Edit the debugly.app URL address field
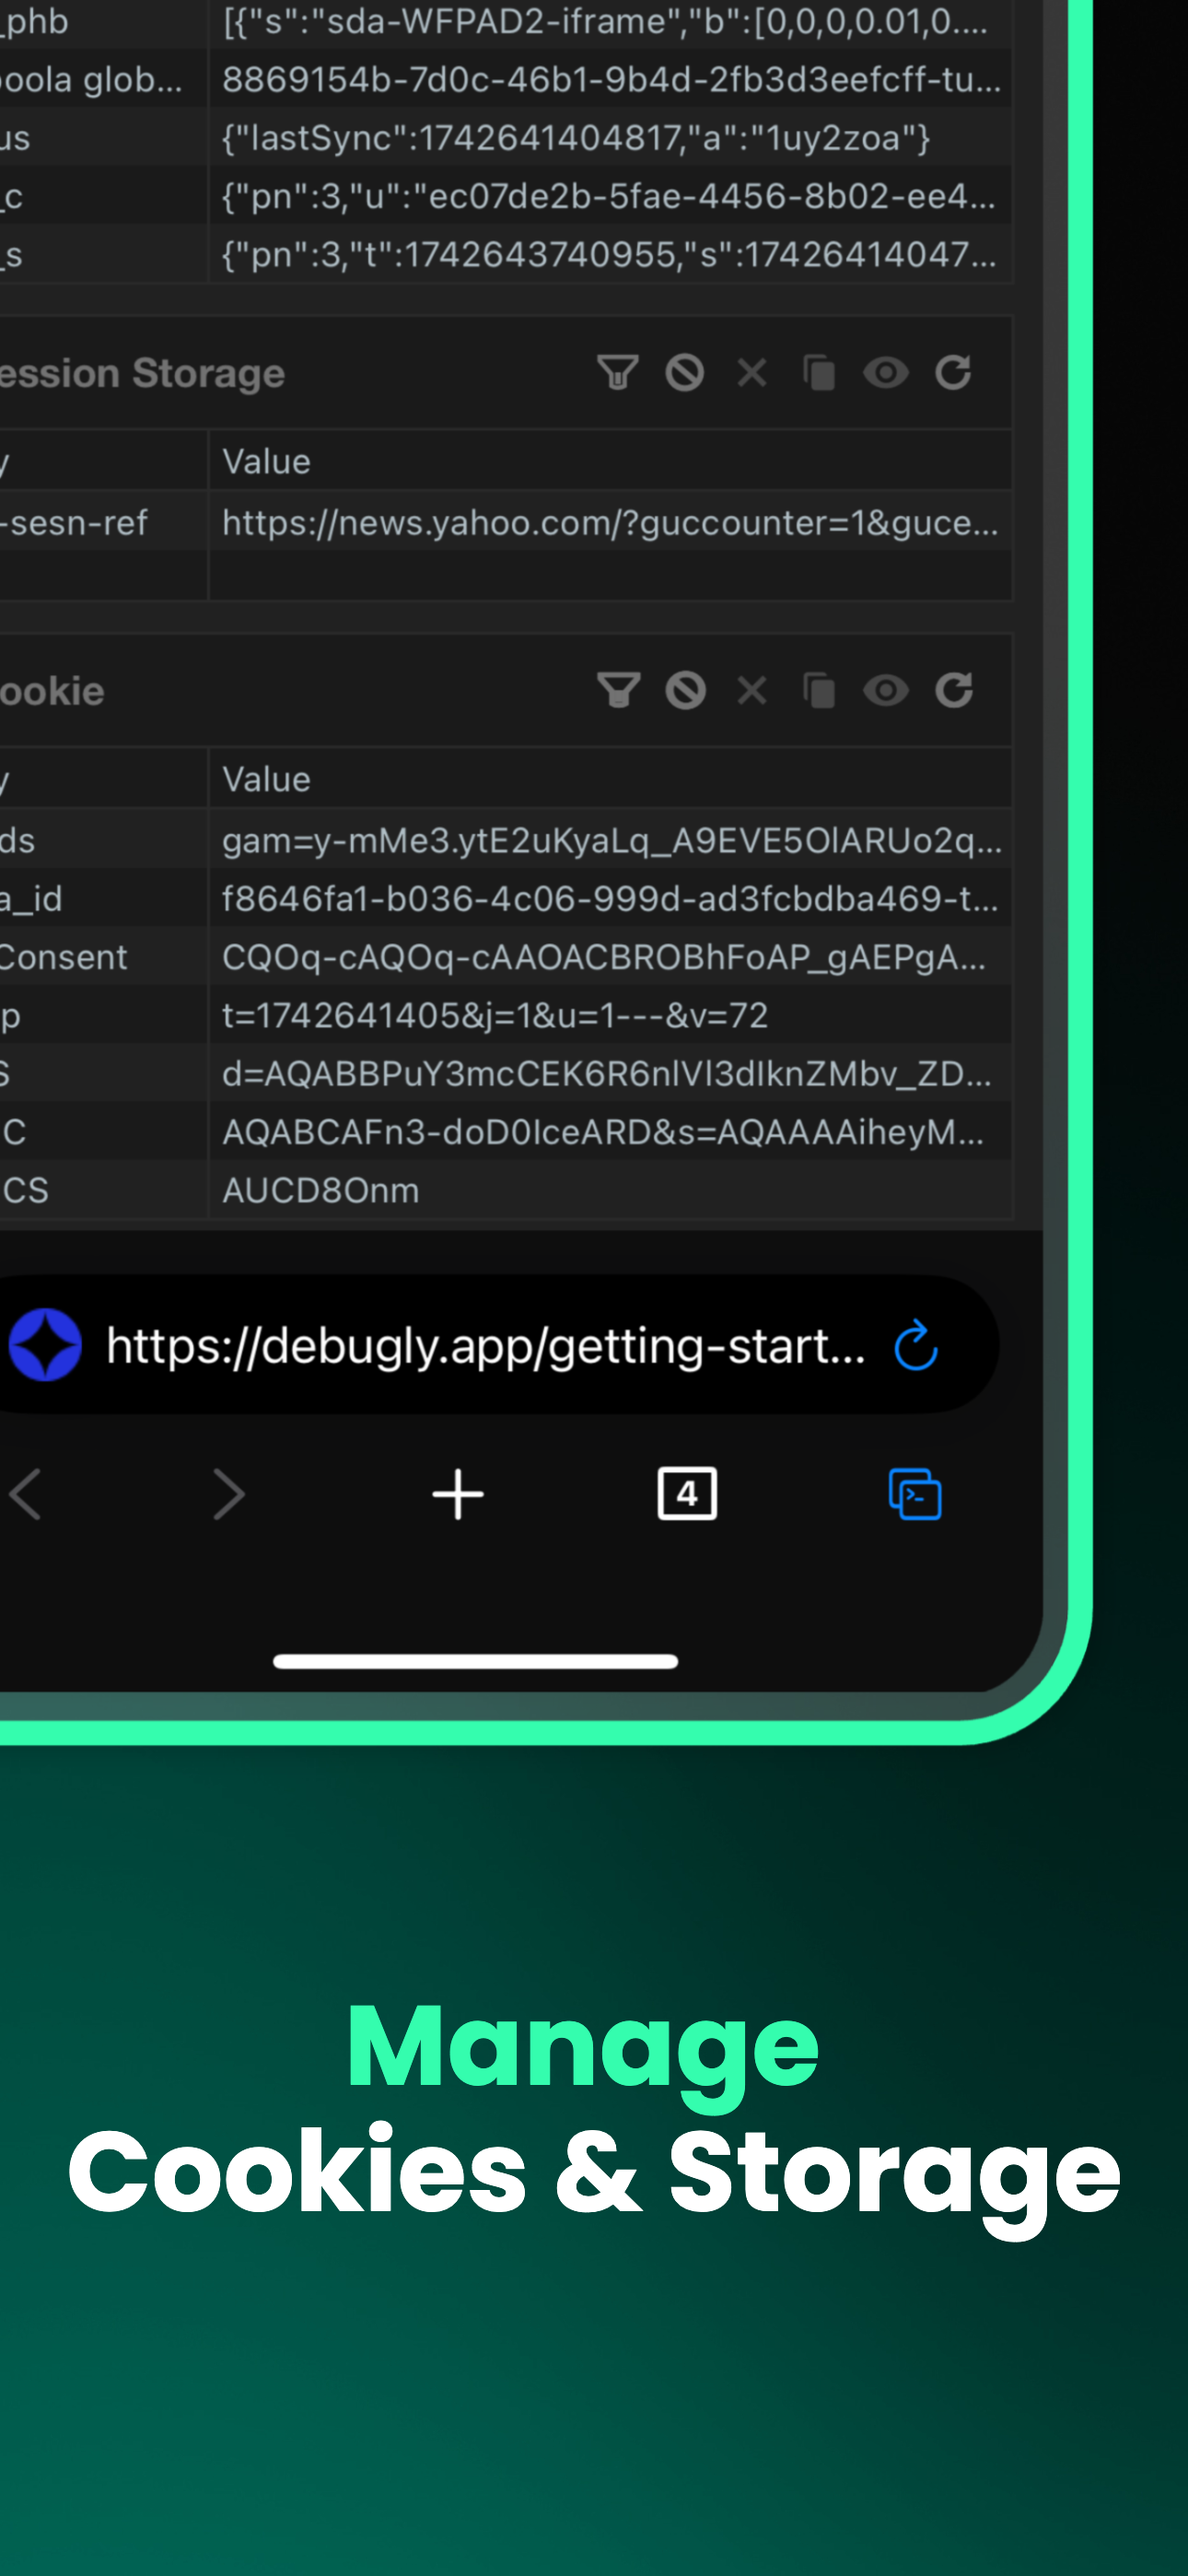This screenshot has height=2576, width=1188. [x=486, y=1345]
